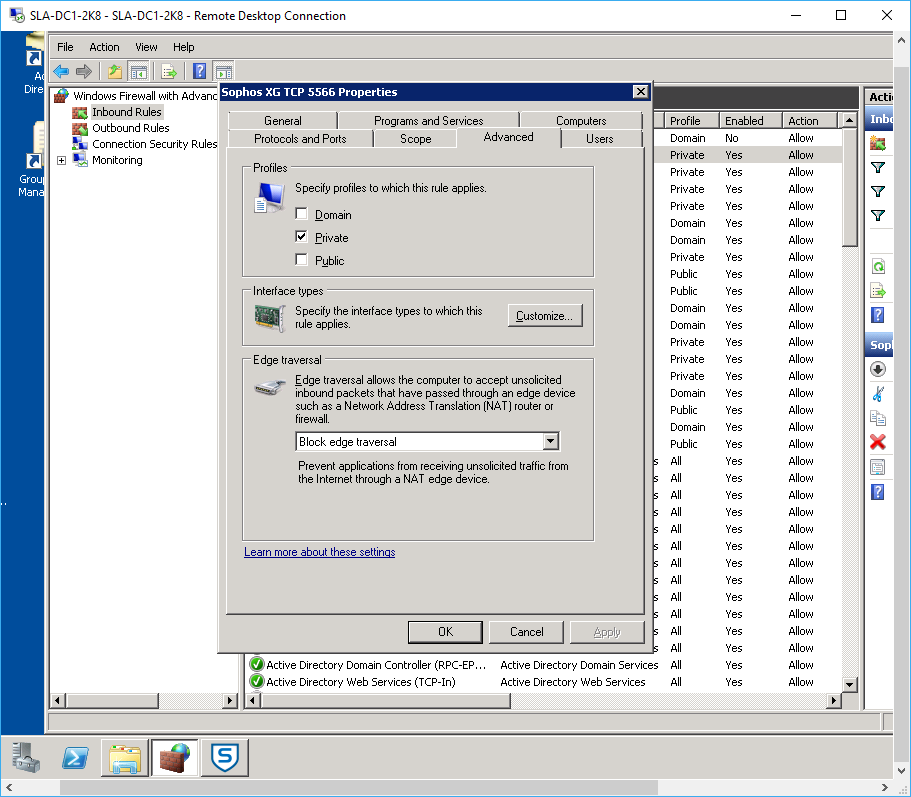Close the Sophos XG TCP 5566 Properties dialog

tap(640, 92)
